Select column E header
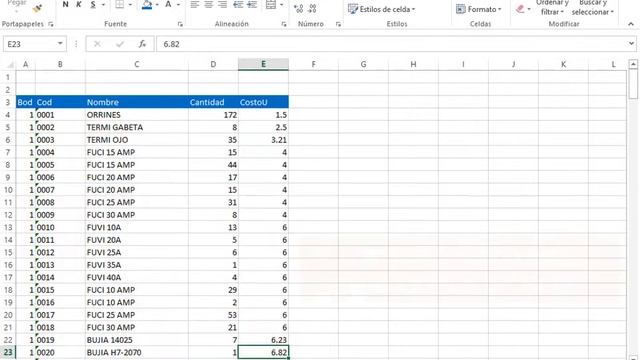Viewport: 640px width, 360px height. pyautogui.click(x=263, y=64)
